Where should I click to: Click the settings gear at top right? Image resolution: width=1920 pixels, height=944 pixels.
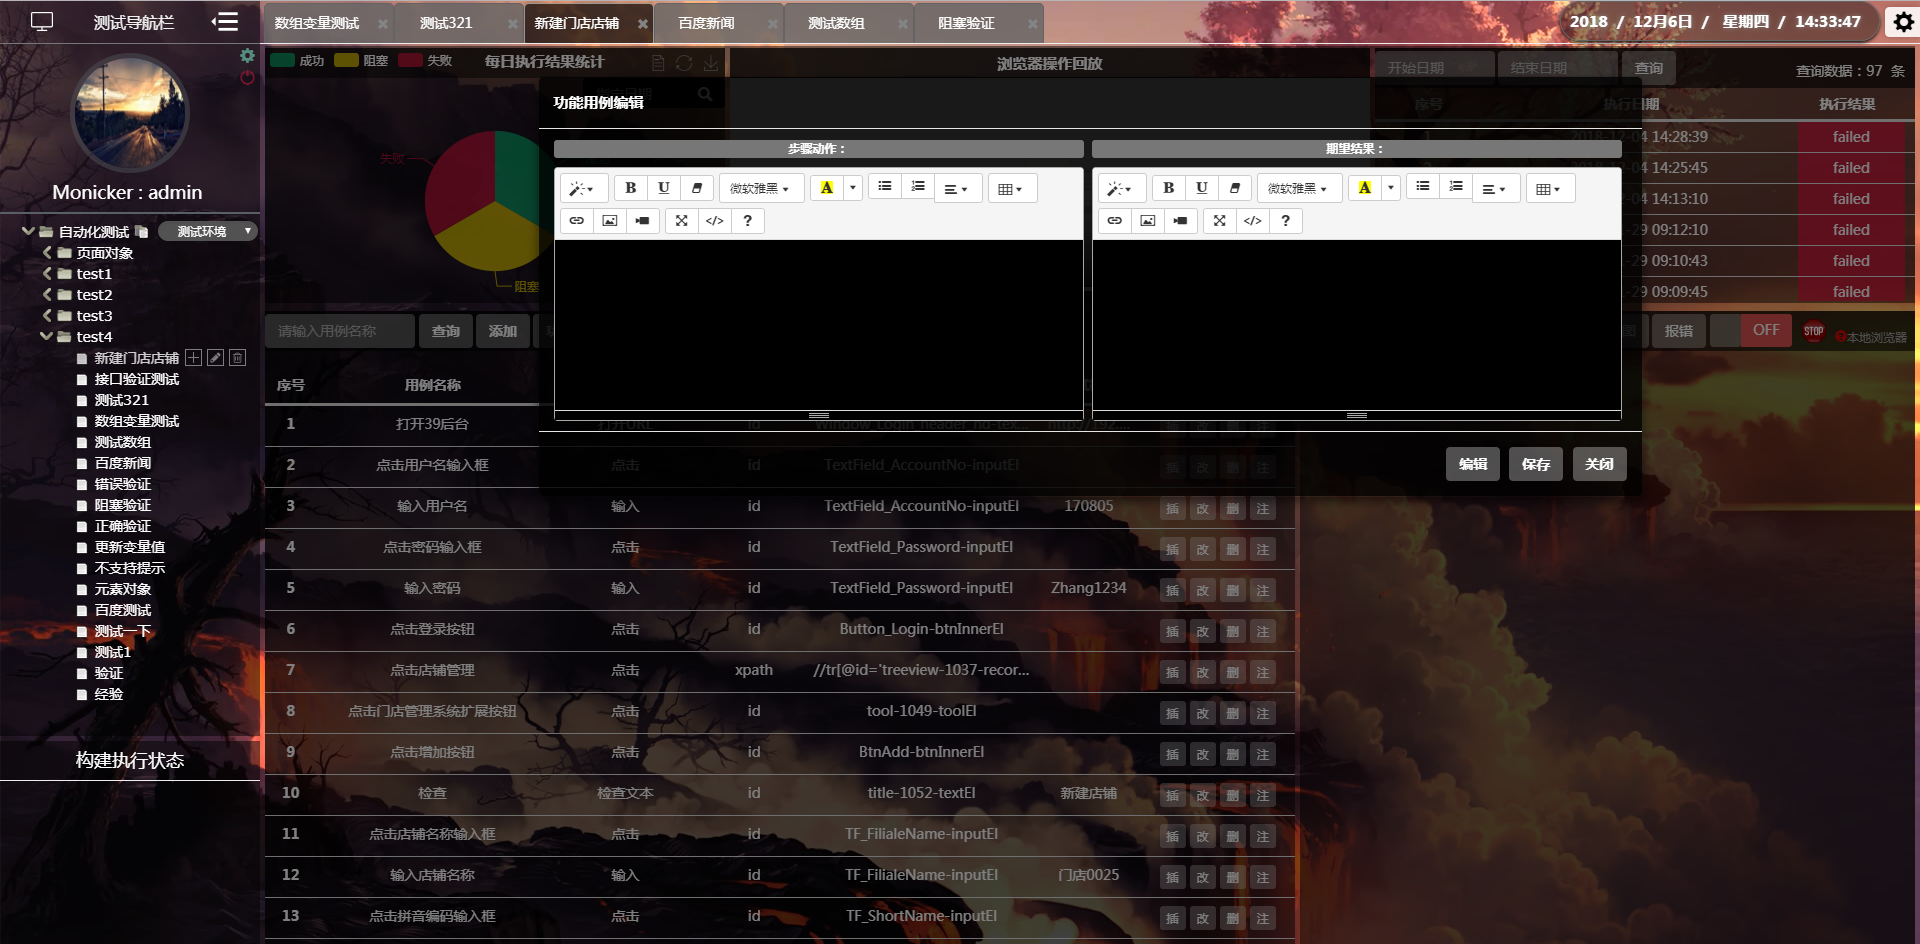click(x=1903, y=22)
